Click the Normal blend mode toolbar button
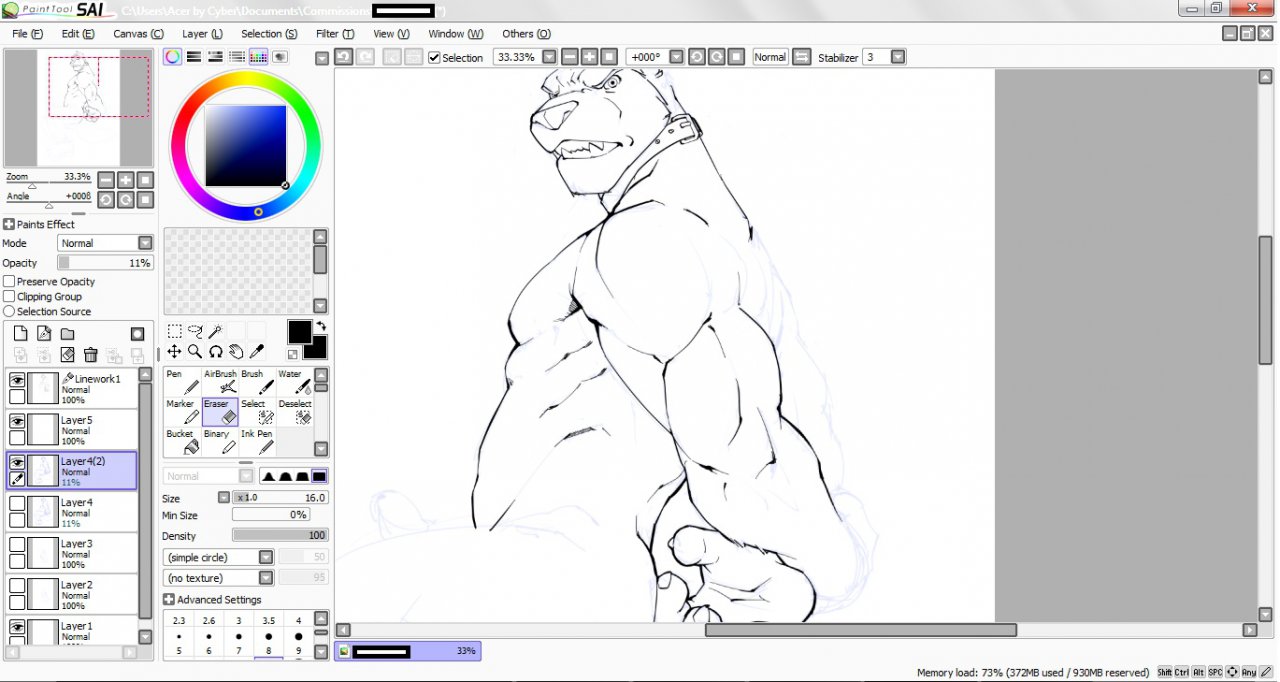This screenshot has width=1280, height=682. (x=770, y=57)
